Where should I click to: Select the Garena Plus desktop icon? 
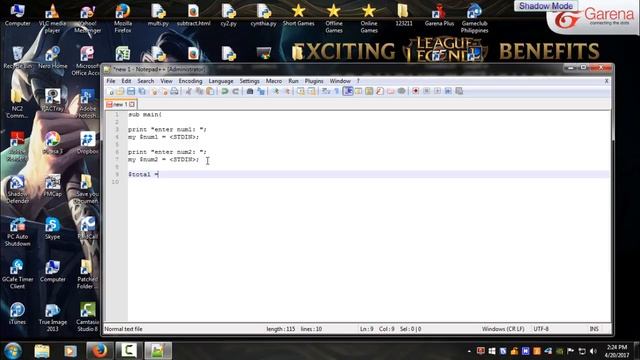pos(439,16)
